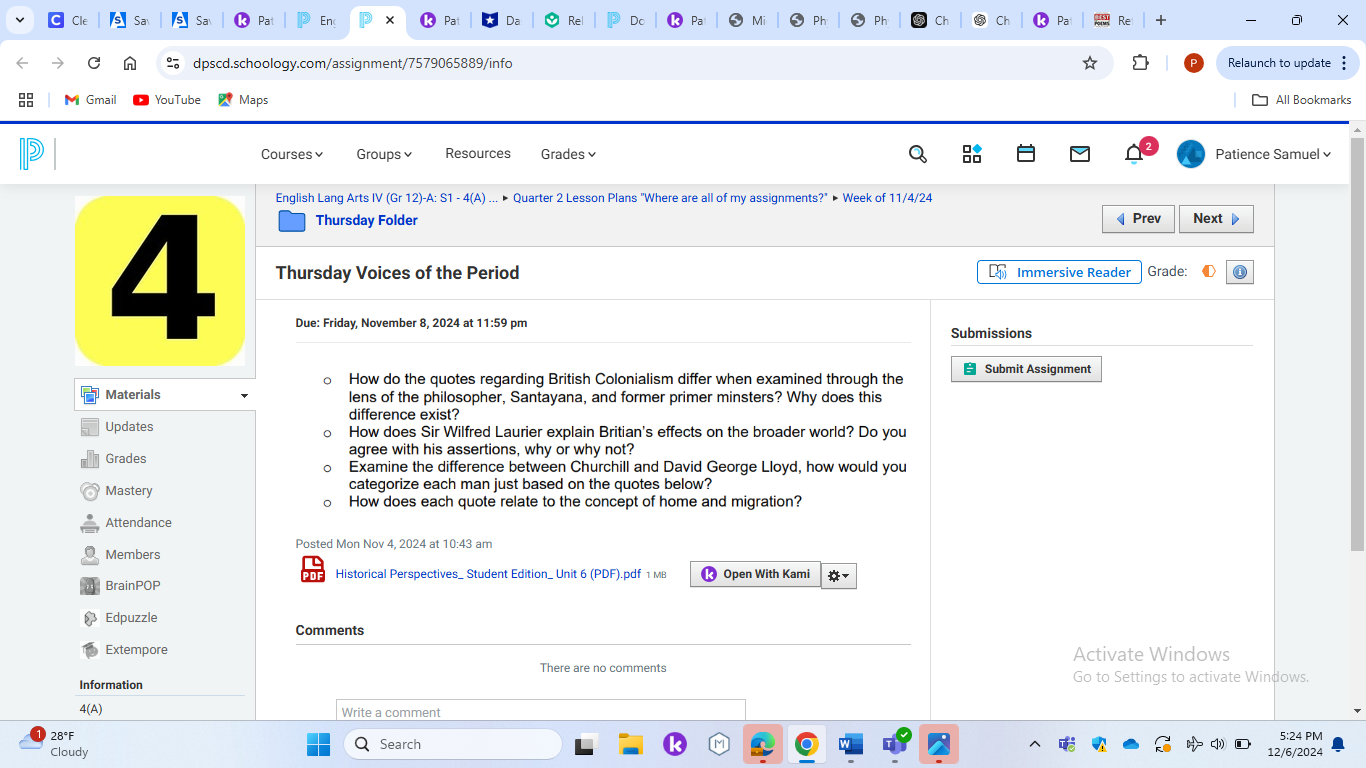Image resolution: width=1366 pixels, height=768 pixels.
Task: Open BrainPOP in the course sidebar
Action: click(x=132, y=586)
